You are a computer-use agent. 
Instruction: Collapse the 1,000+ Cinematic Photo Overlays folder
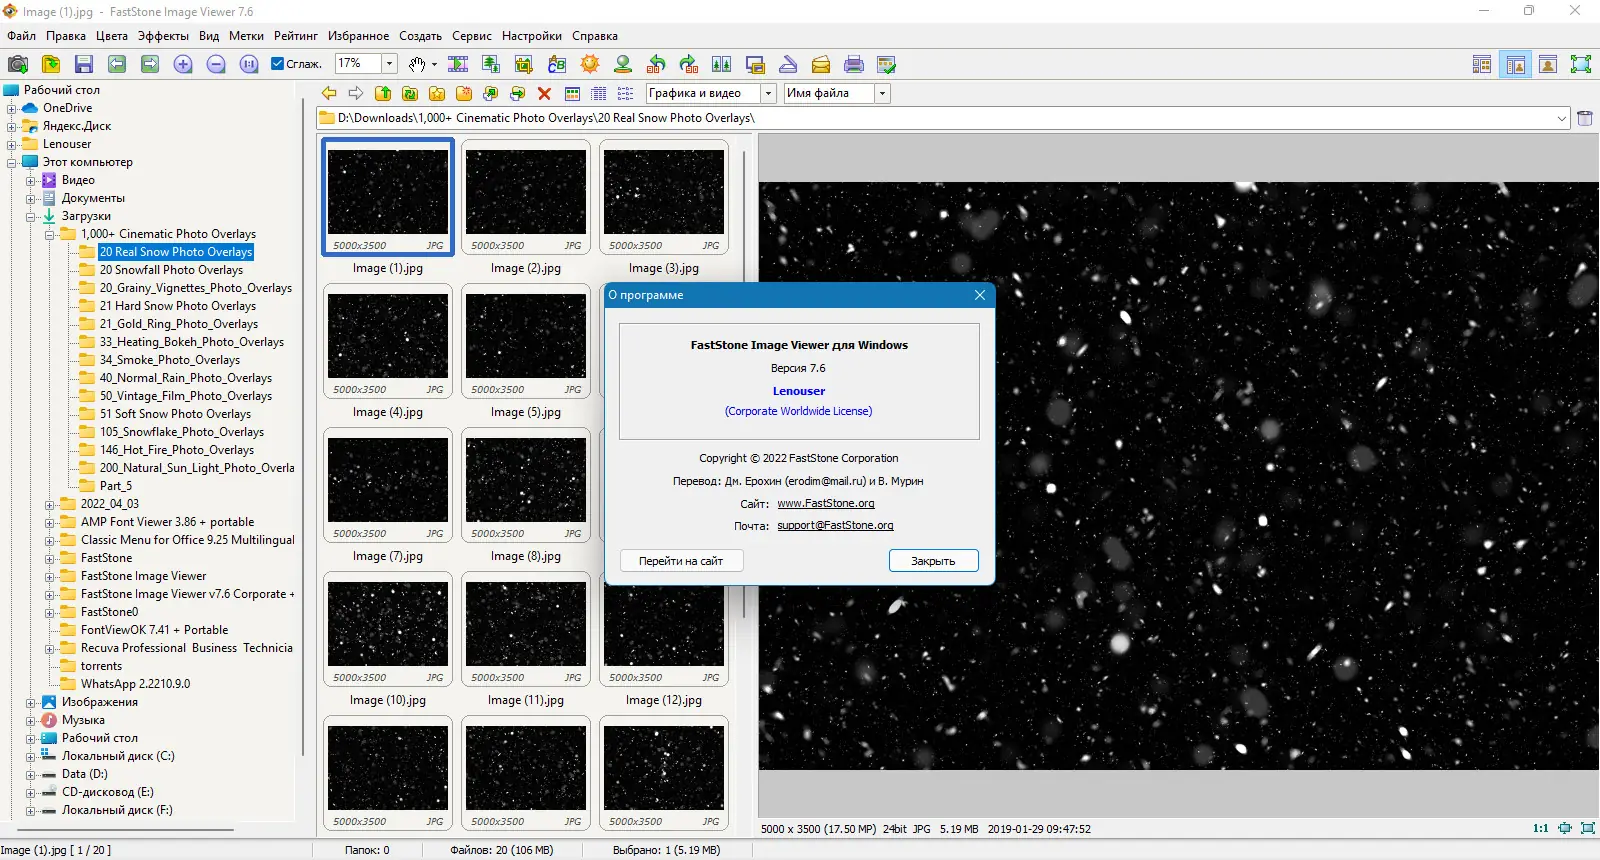point(49,235)
